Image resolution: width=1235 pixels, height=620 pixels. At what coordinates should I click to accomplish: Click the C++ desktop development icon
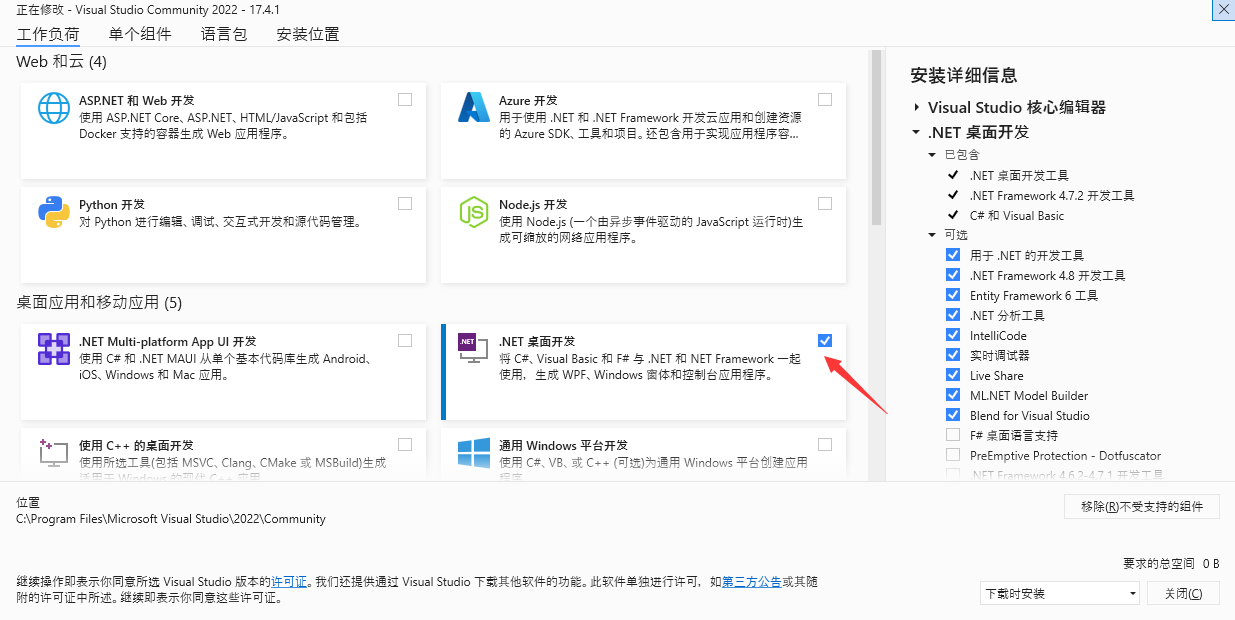(x=54, y=452)
